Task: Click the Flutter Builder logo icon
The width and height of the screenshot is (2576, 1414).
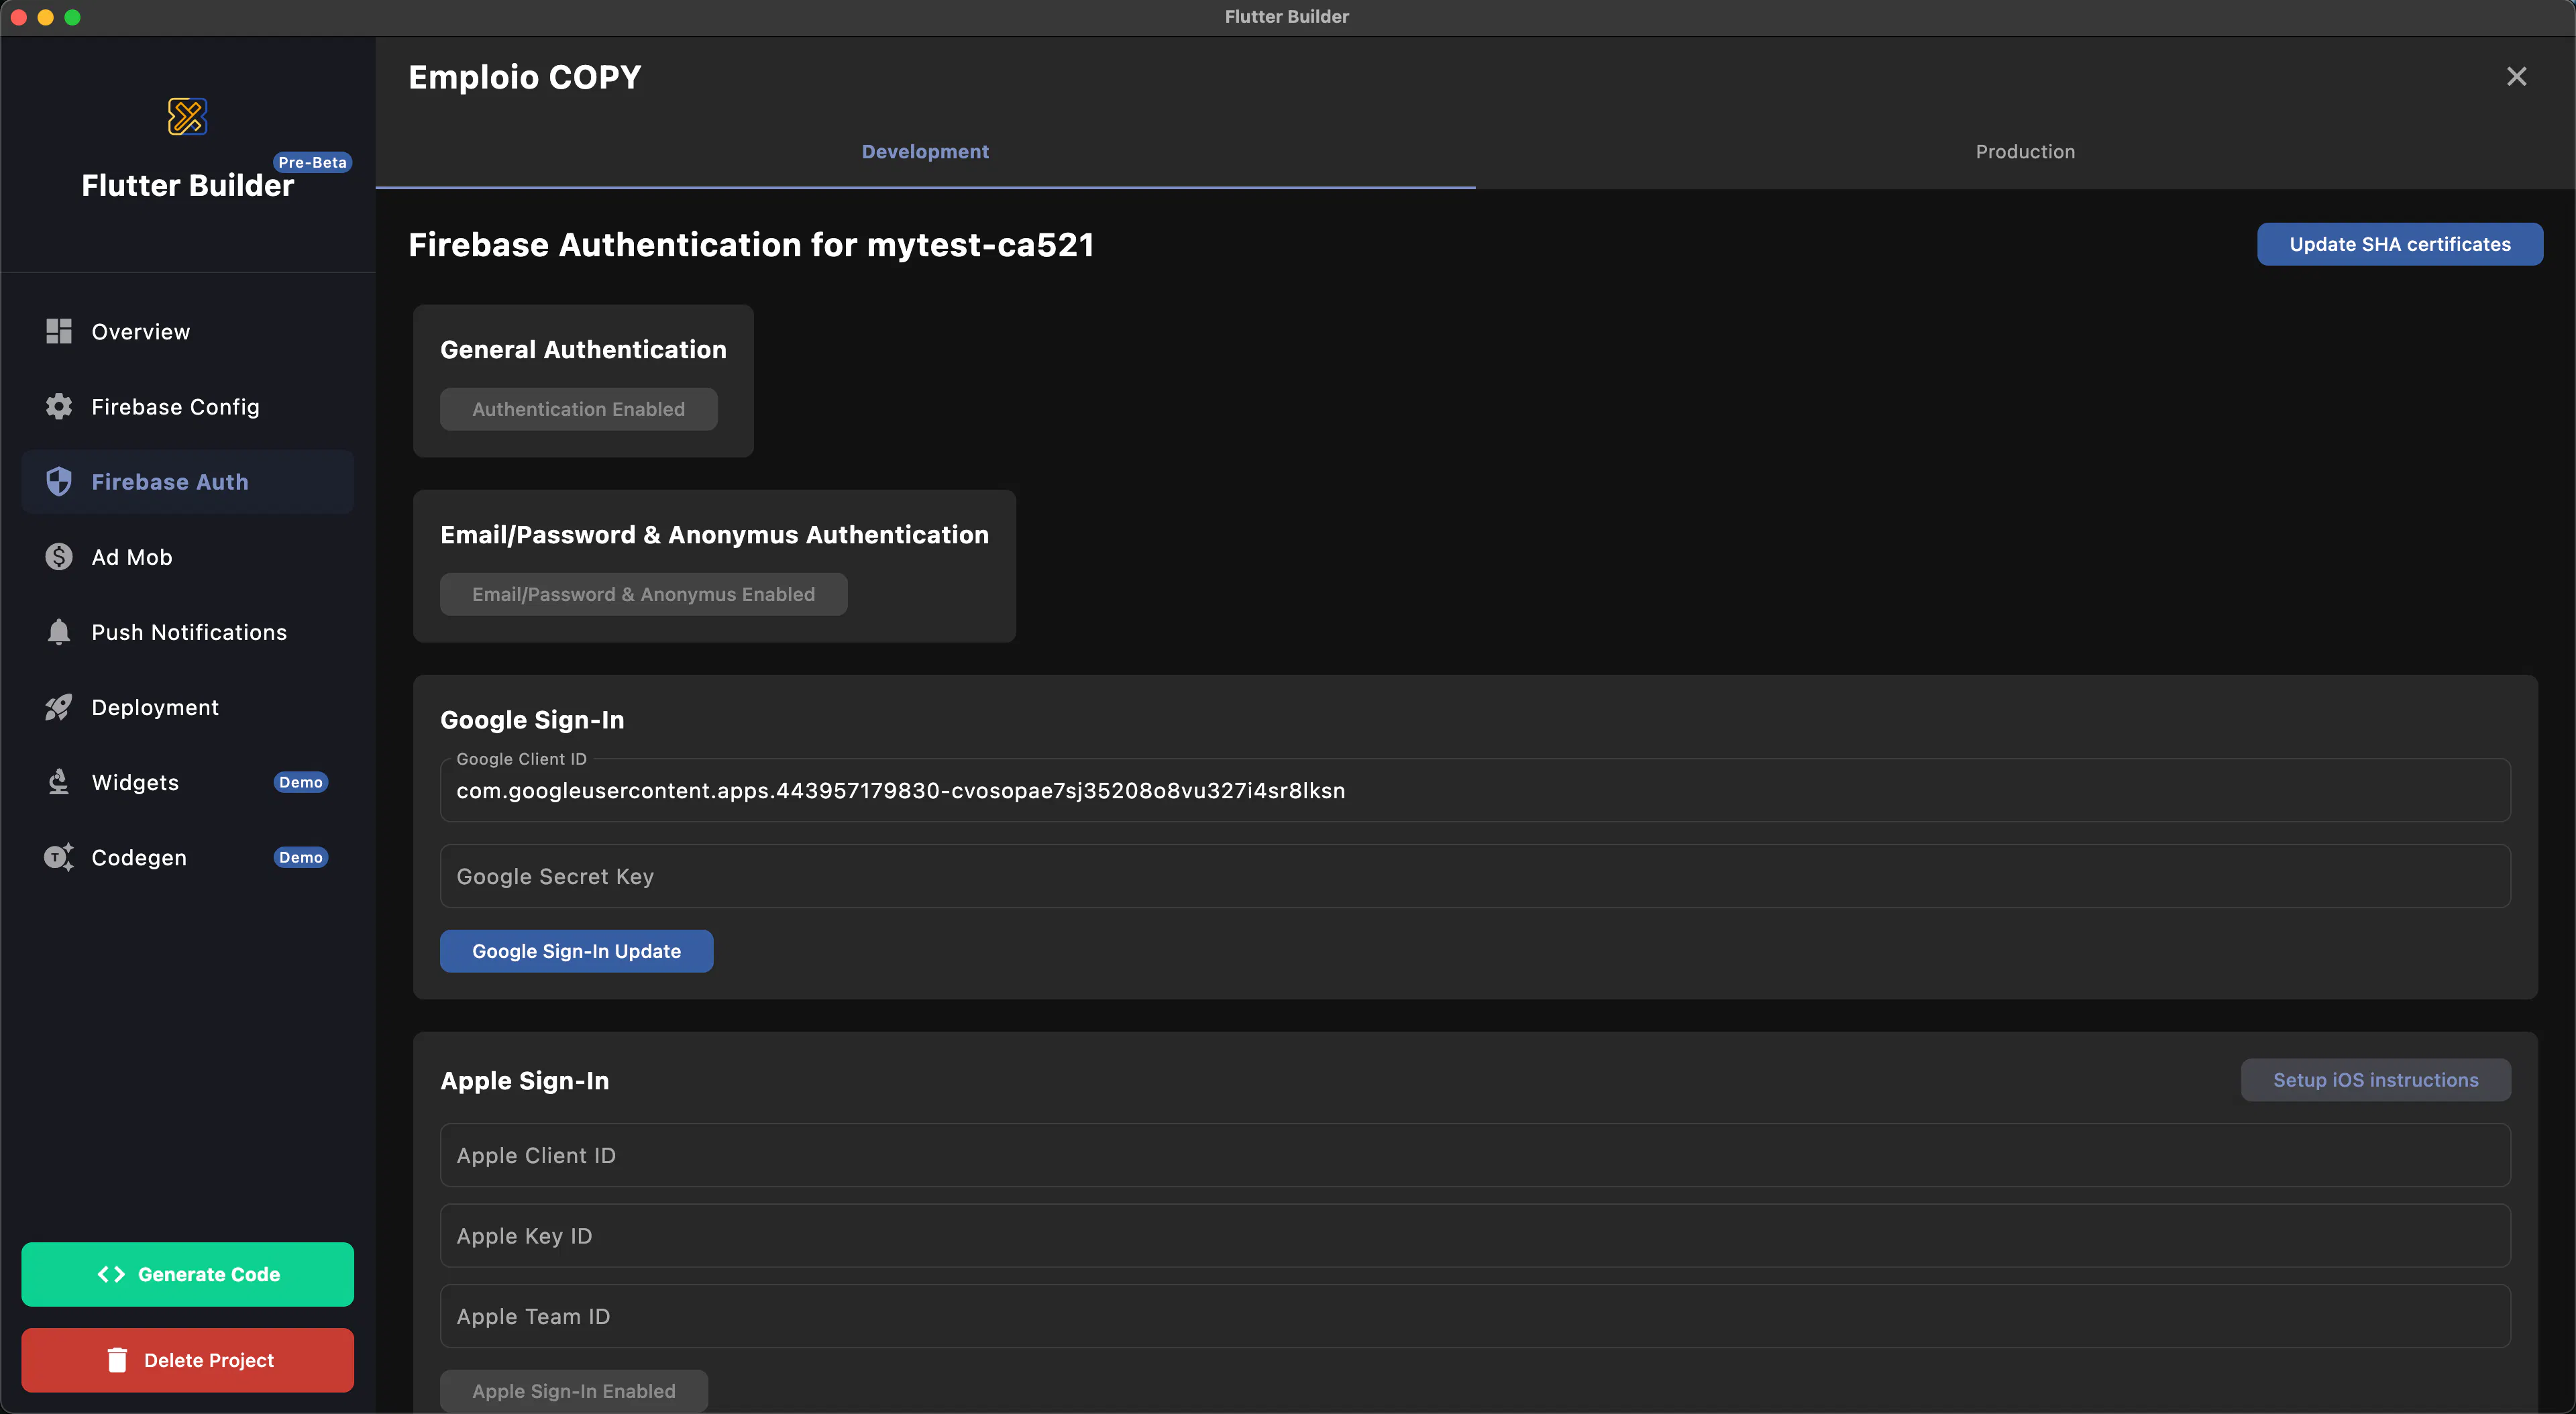Action: pos(187,116)
